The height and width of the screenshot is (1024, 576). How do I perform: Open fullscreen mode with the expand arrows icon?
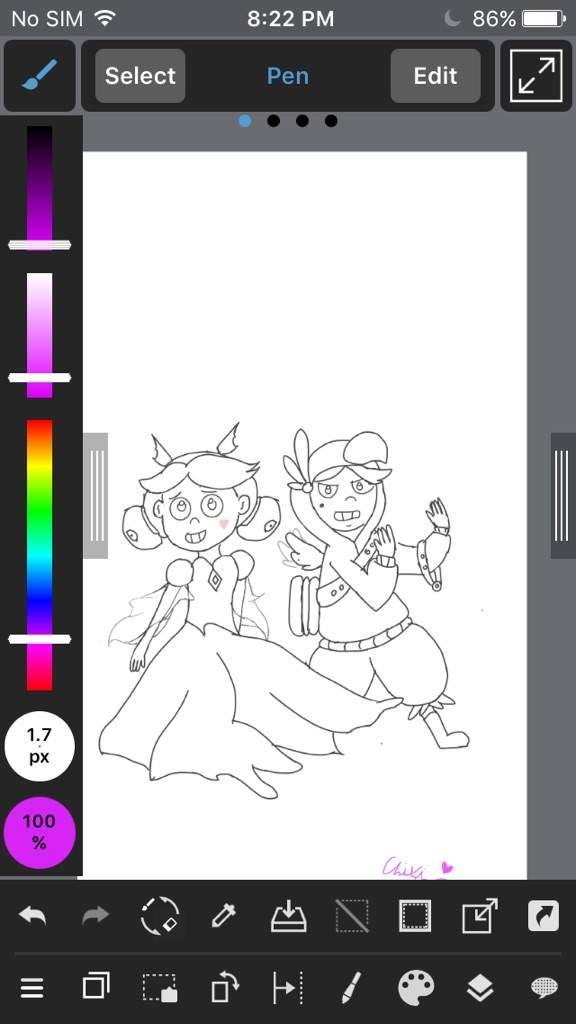click(536, 76)
